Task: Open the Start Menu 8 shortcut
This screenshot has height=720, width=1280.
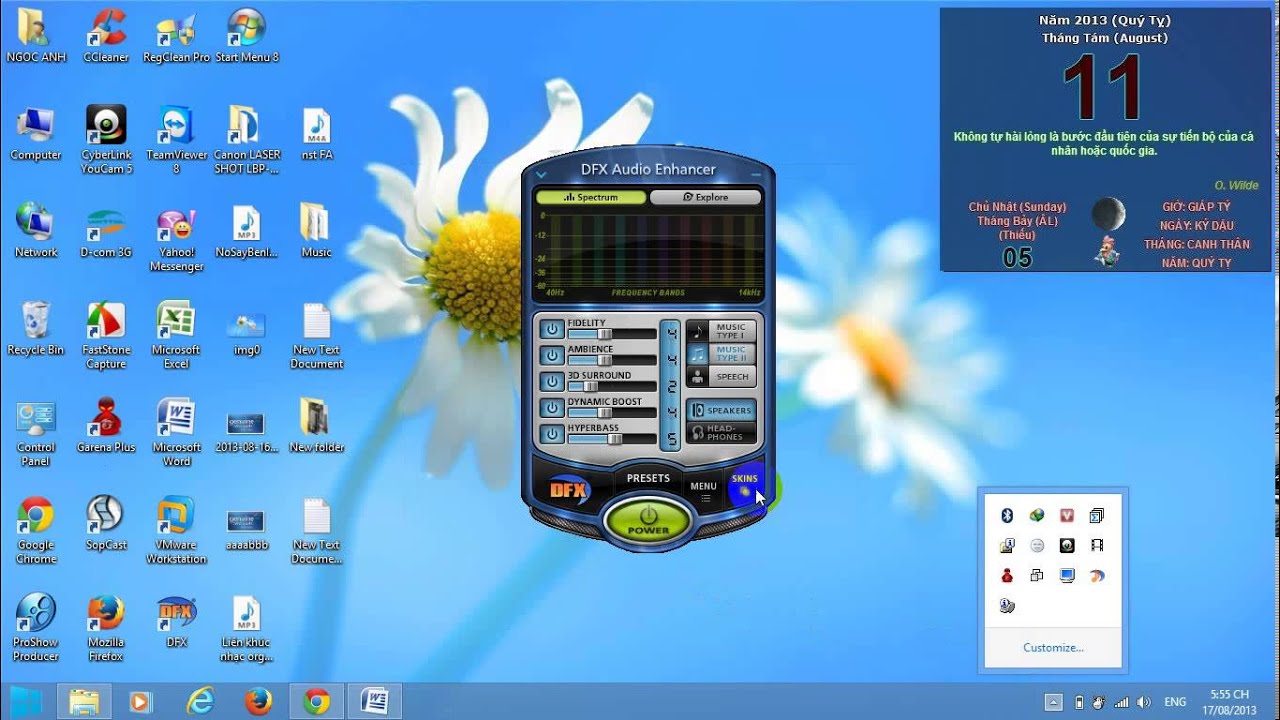Action: coord(246,37)
